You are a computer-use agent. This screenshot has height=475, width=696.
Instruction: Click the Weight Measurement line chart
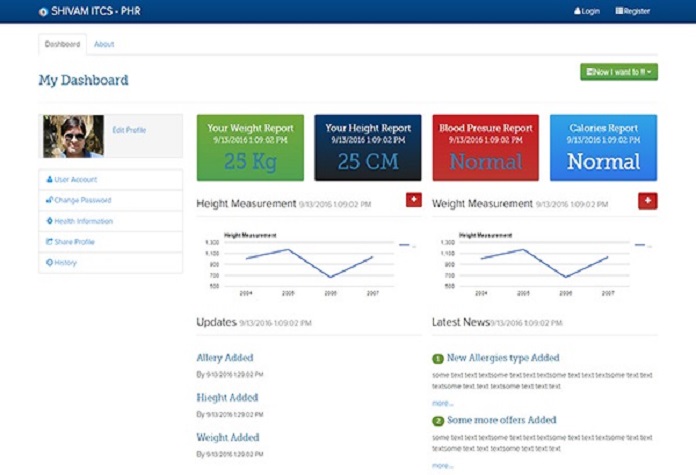pyautogui.click(x=544, y=264)
